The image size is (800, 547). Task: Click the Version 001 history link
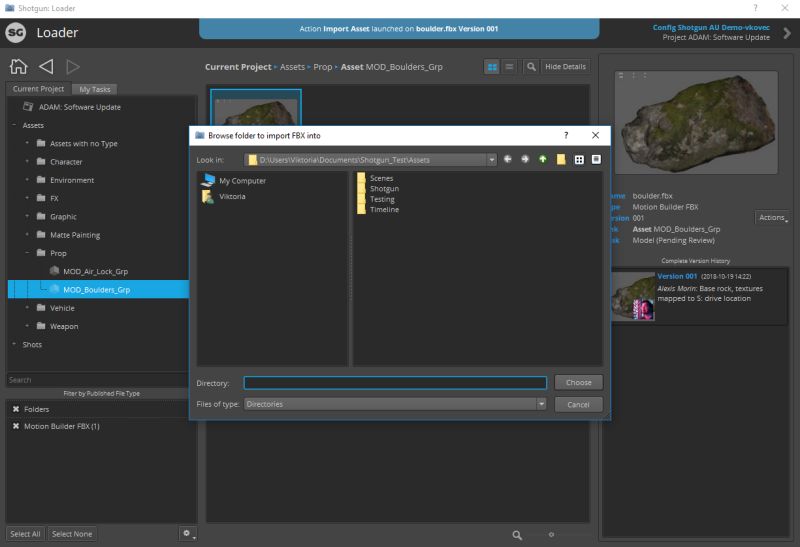(x=677, y=276)
